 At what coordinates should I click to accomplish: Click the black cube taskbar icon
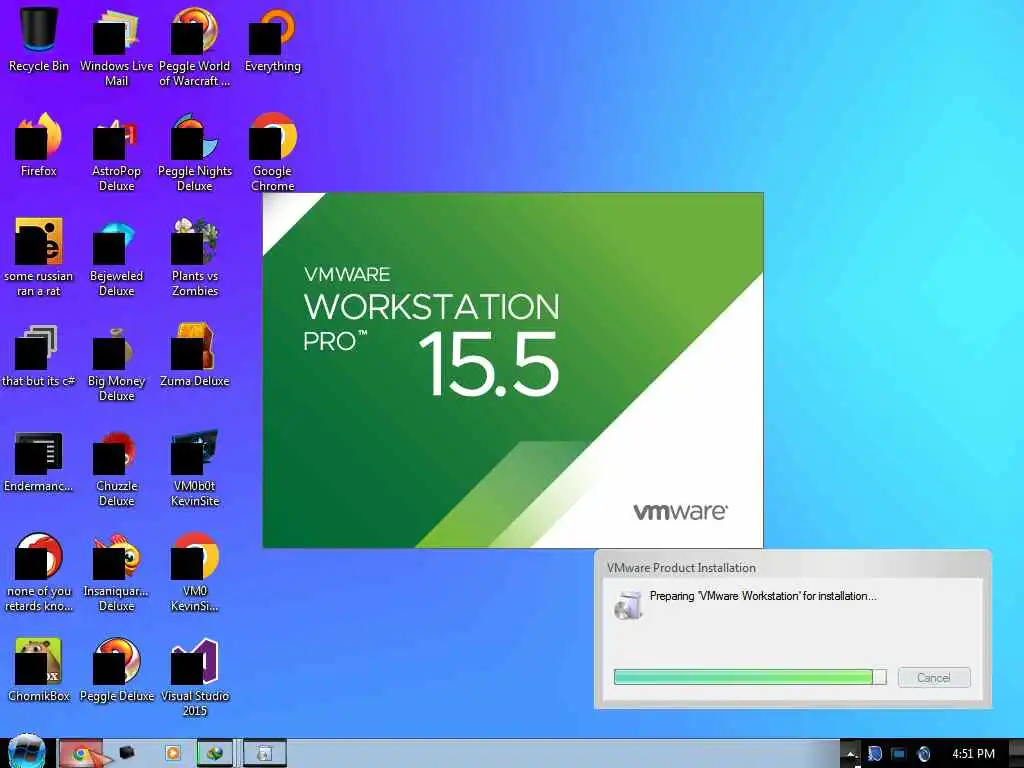pyautogui.click(x=127, y=754)
